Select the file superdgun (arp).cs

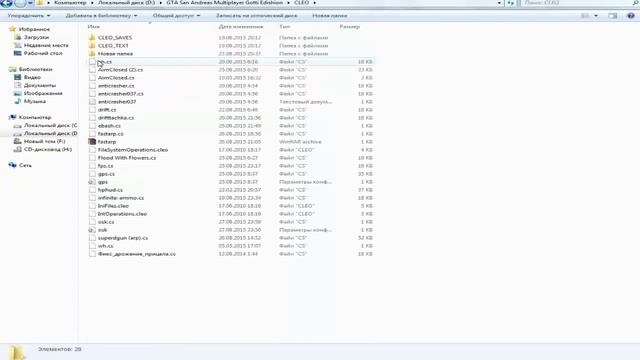pos(123,238)
